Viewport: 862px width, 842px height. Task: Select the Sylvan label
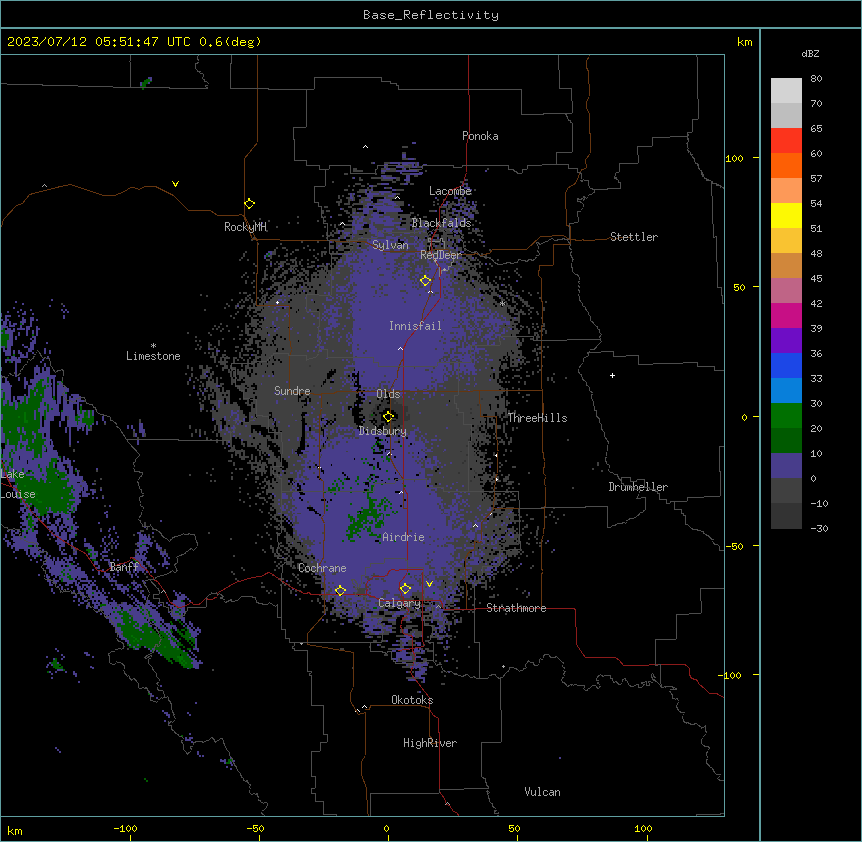point(390,245)
